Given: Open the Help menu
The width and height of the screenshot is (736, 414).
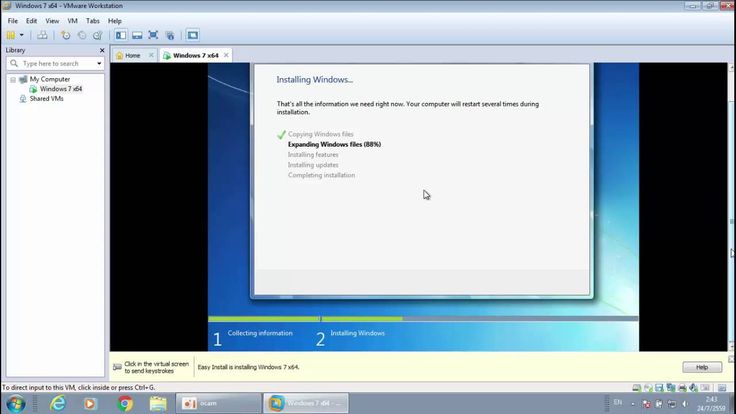Looking at the screenshot, I should click(115, 21).
